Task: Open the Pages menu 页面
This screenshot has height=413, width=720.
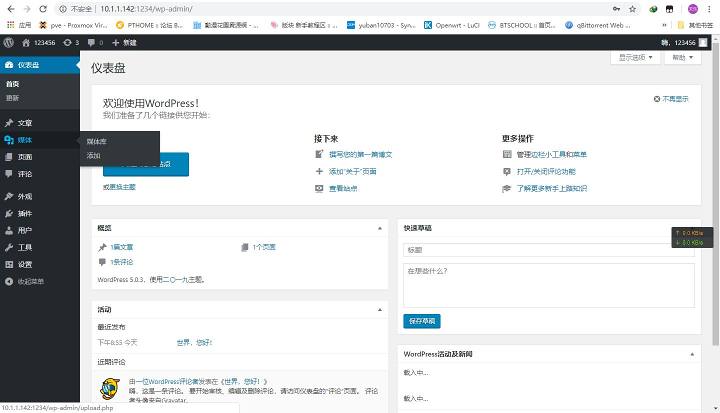Action: pyautogui.click(x=40, y=157)
